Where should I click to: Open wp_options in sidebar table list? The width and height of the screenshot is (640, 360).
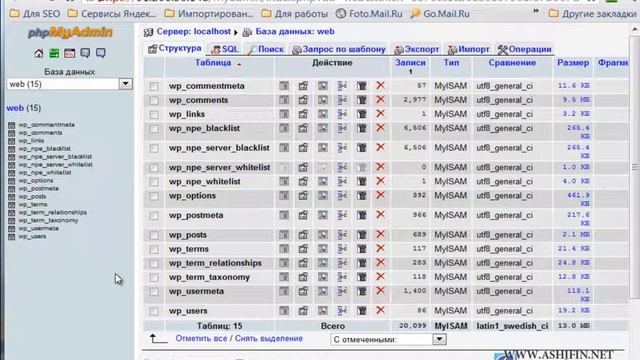pos(36,181)
